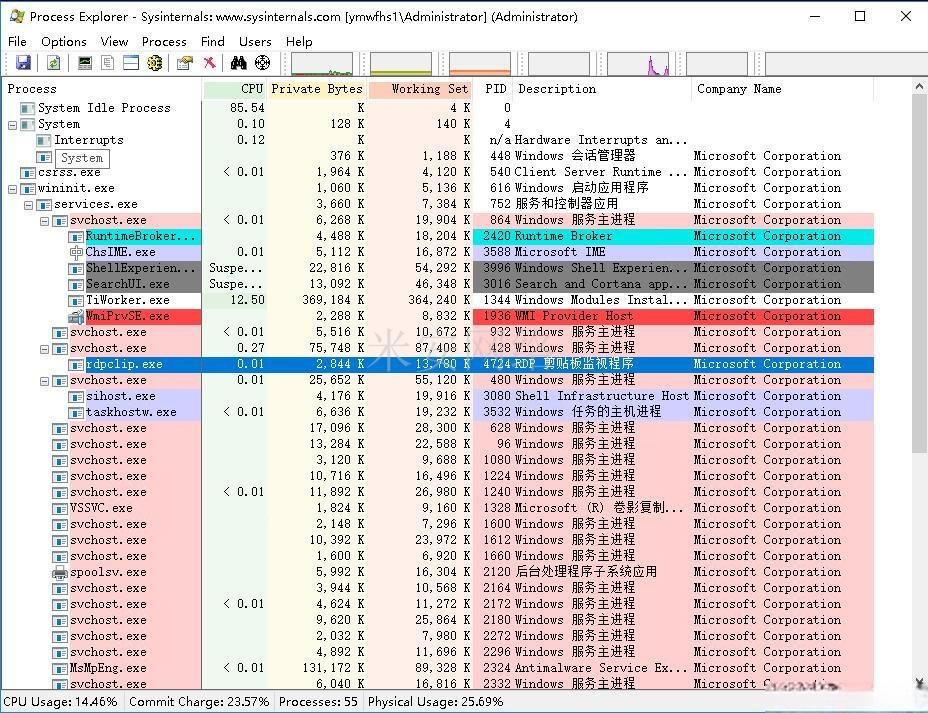The image size is (928, 713).
Task: Click the yellow commit history mini graph
Action: pos(401,64)
